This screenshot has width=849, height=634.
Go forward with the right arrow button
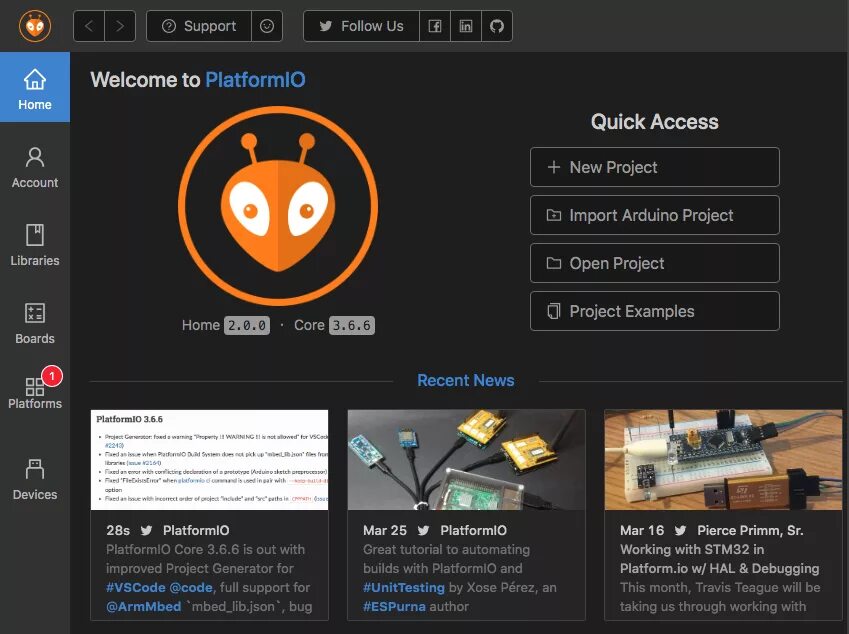(x=120, y=26)
